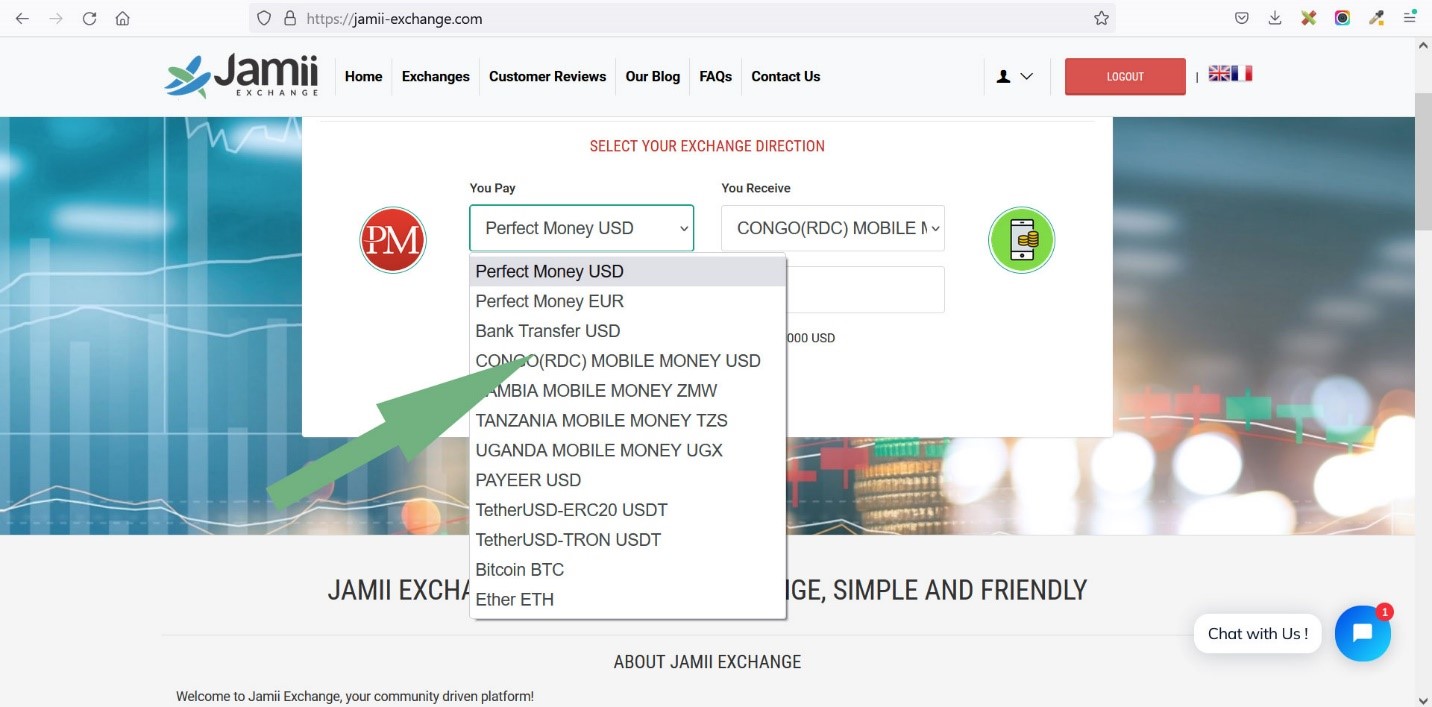The width and height of the screenshot is (1432, 707).
Task: Open the Firefox hamburger menu
Action: 1410,18
